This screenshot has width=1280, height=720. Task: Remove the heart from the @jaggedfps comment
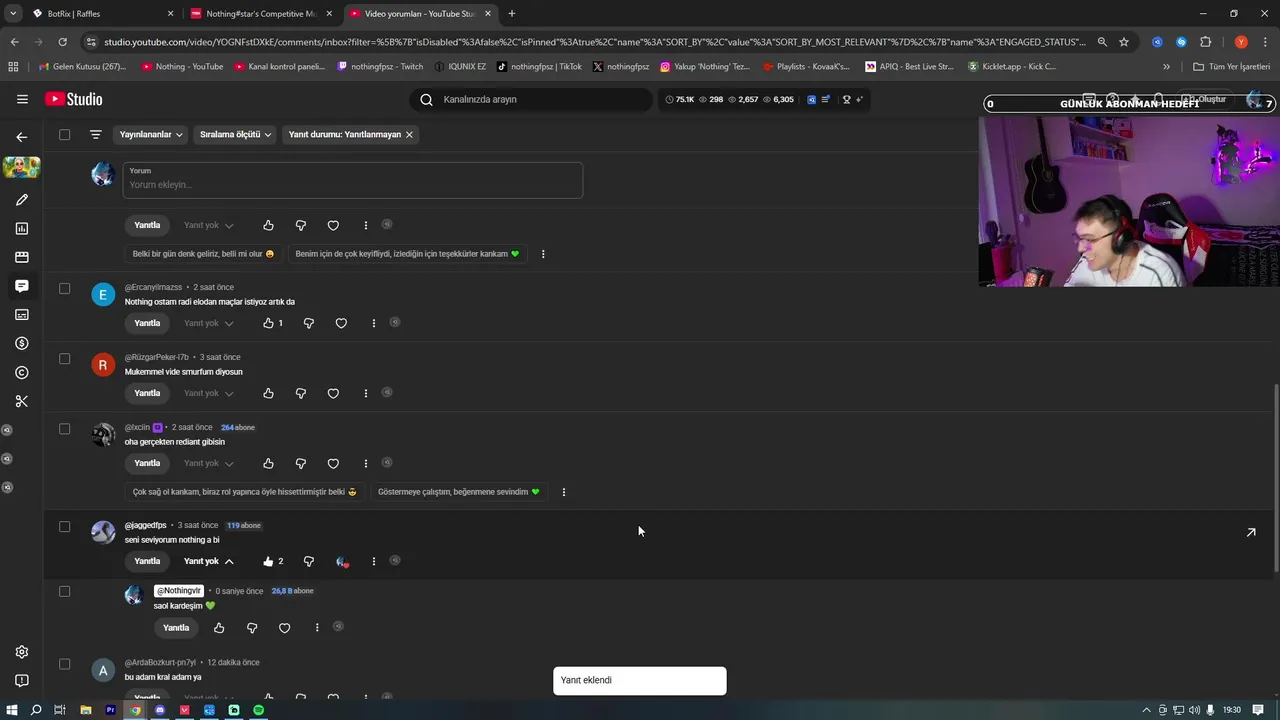342,561
